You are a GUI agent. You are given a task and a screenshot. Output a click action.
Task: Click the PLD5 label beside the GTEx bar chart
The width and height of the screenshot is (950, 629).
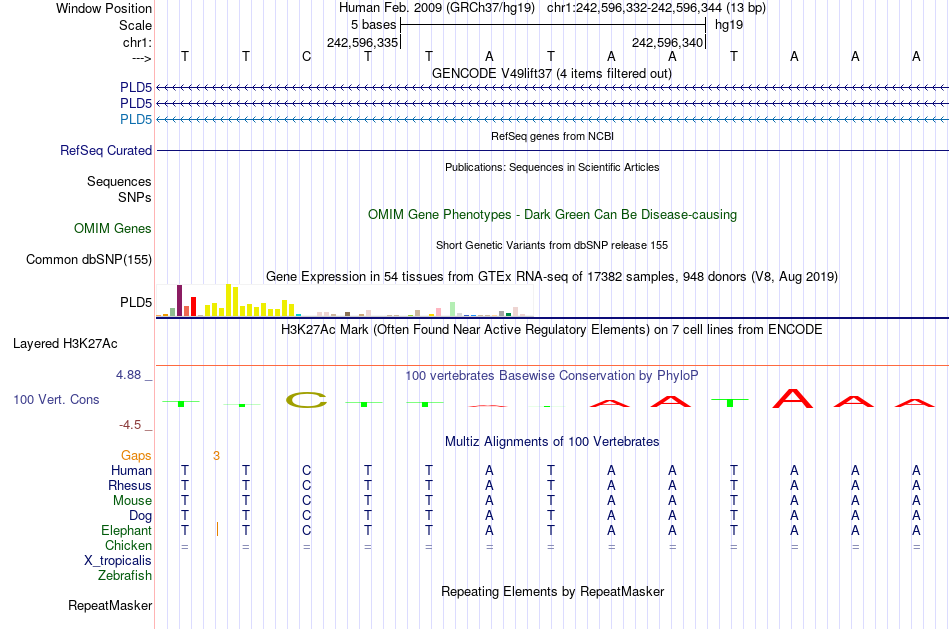point(136,302)
